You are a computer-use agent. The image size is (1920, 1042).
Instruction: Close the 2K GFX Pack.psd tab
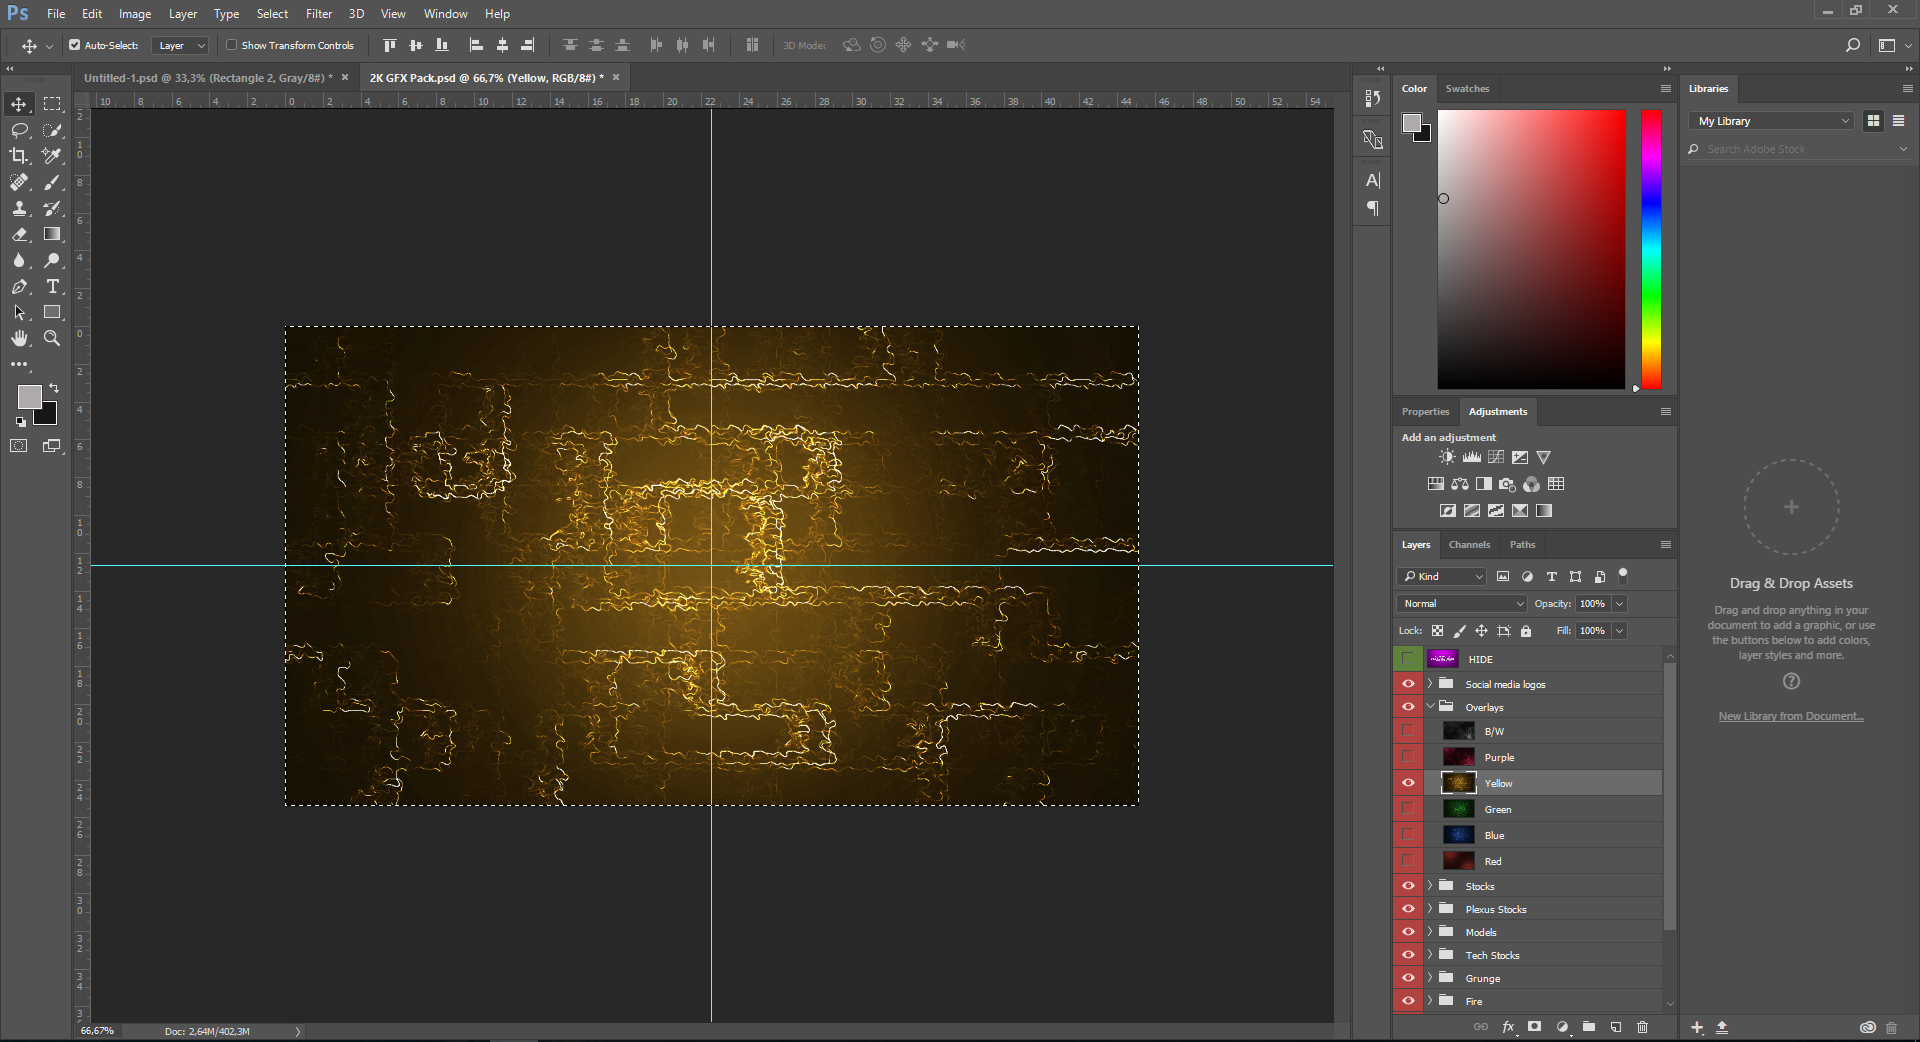pos(616,77)
